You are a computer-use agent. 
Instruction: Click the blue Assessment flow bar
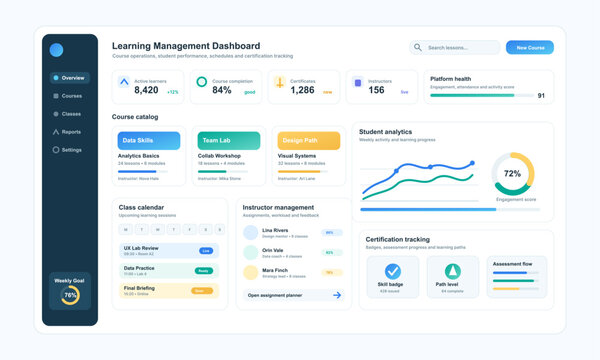516,273
